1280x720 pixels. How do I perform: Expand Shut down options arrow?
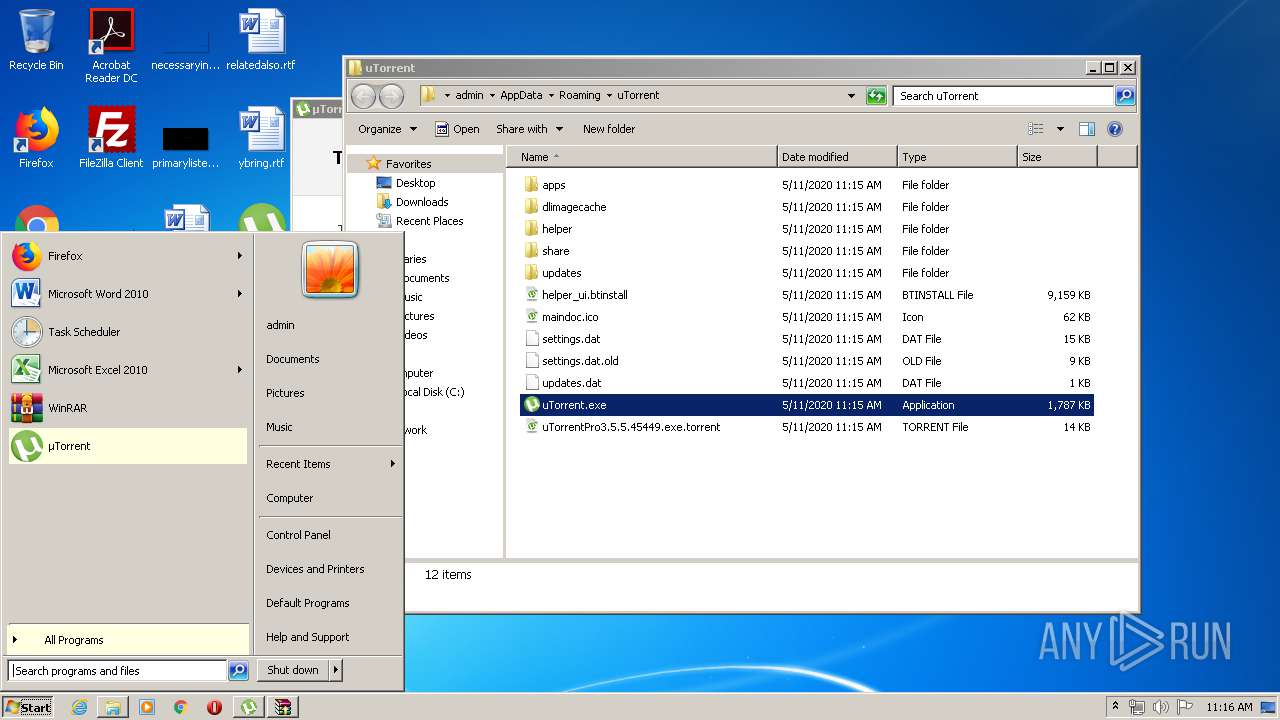point(336,670)
